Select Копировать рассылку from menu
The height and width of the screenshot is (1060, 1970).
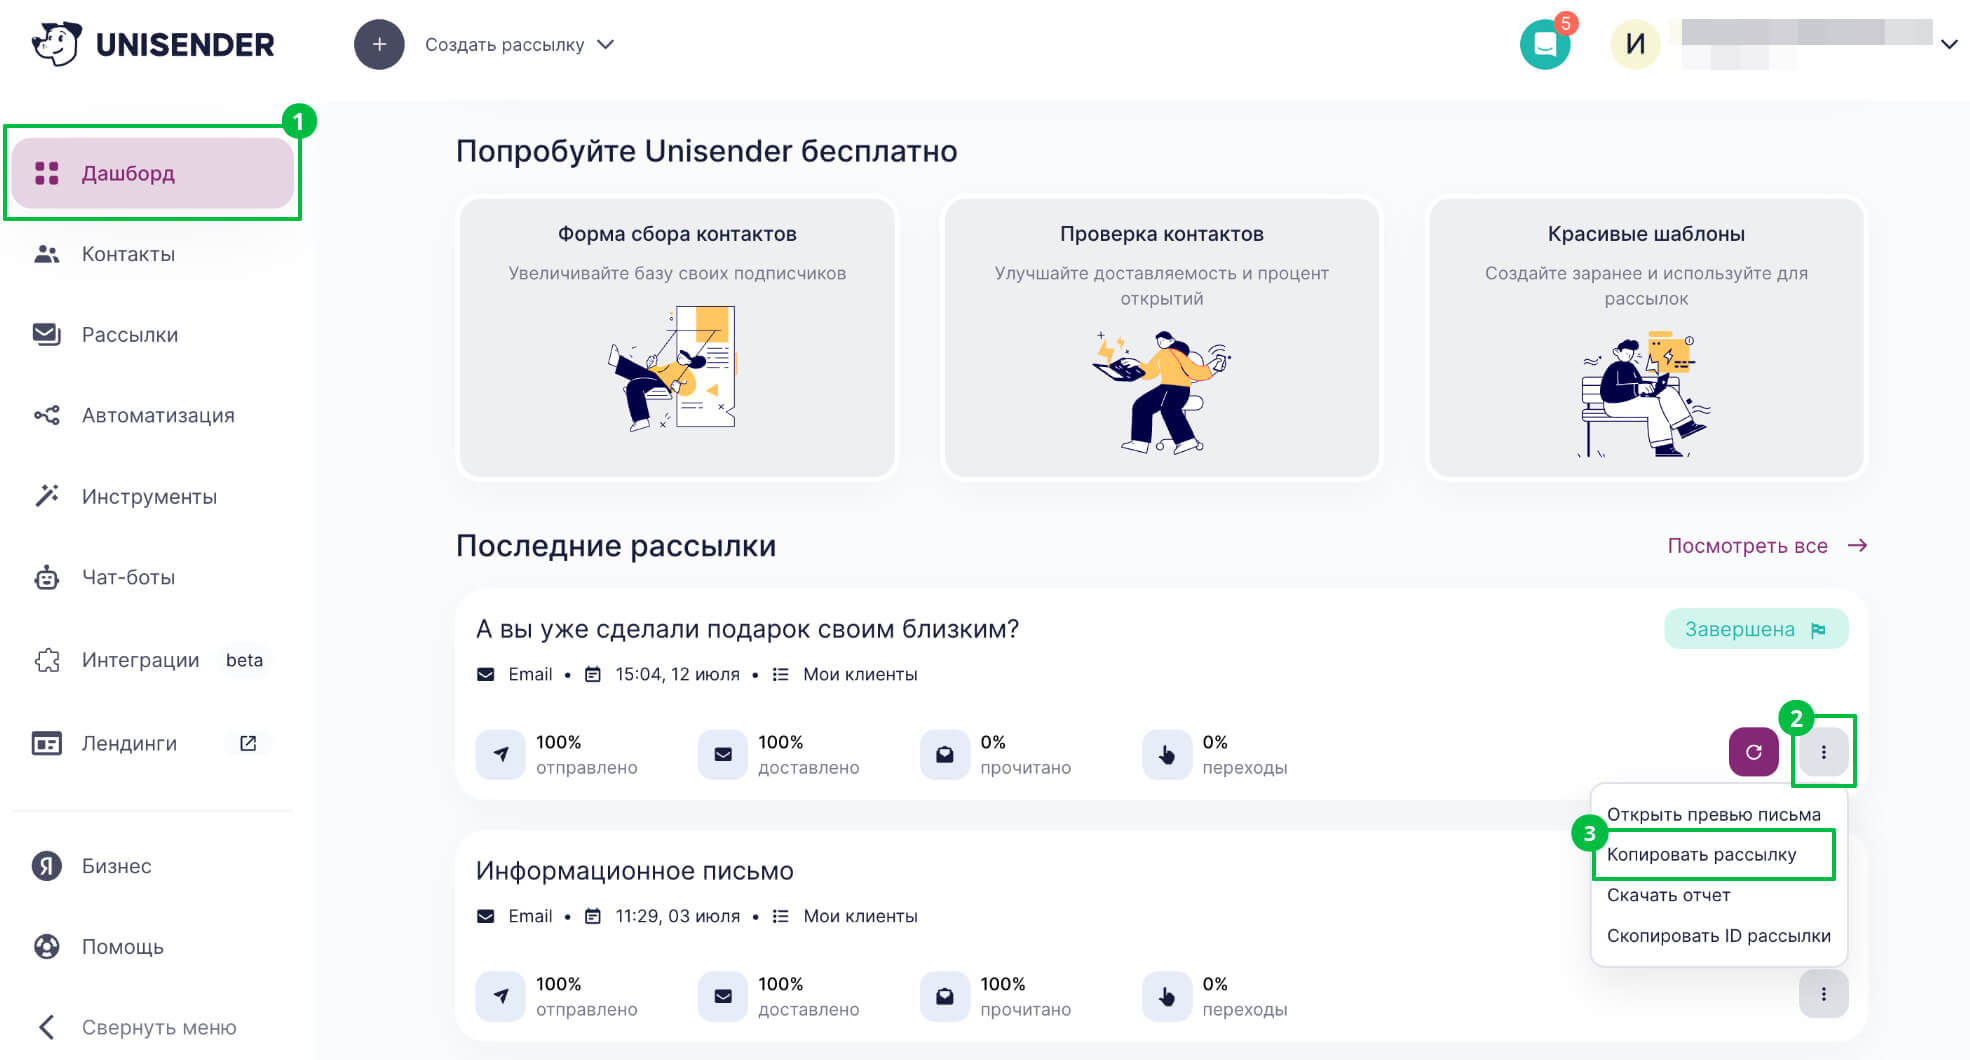(1702, 855)
